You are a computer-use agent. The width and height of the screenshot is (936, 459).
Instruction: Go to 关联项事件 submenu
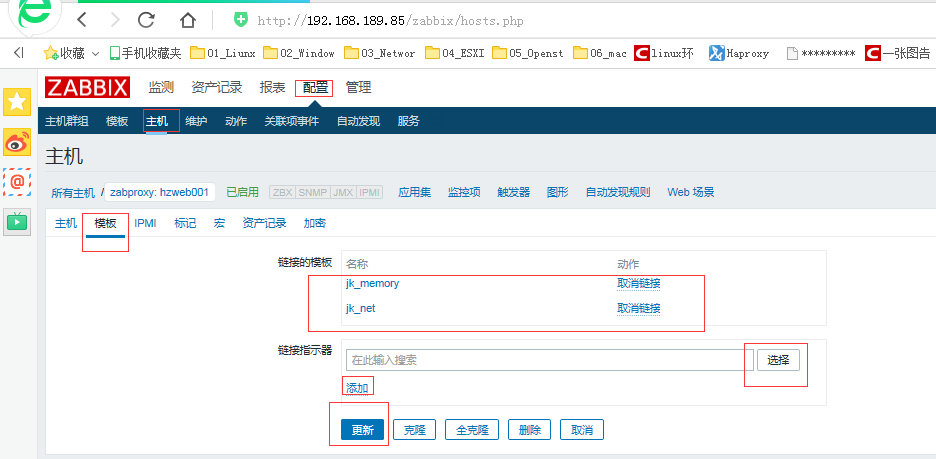[x=292, y=121]
